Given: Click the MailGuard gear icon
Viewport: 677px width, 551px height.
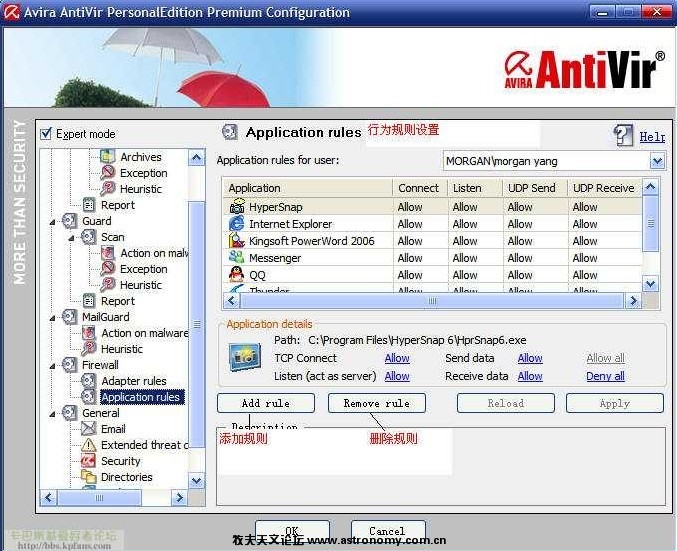Looking at the screenshot, I should (x=70, y=317).
